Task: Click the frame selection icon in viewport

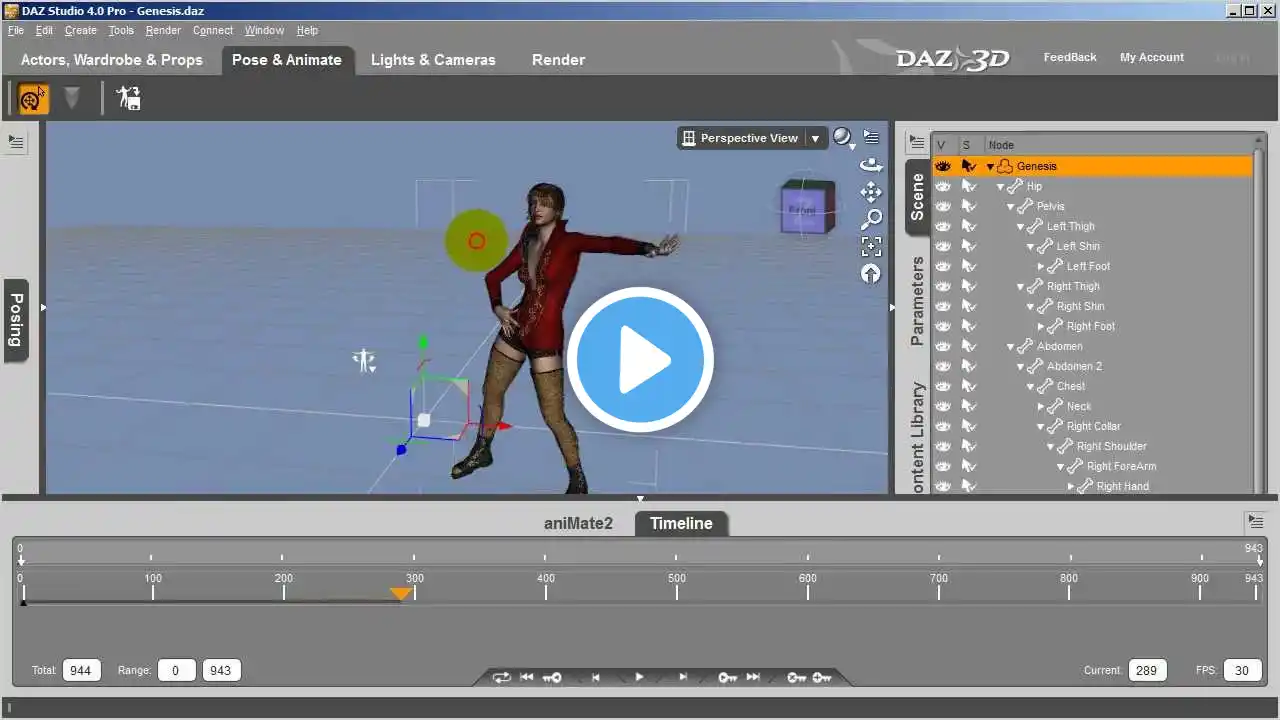Action: [871, 245]
